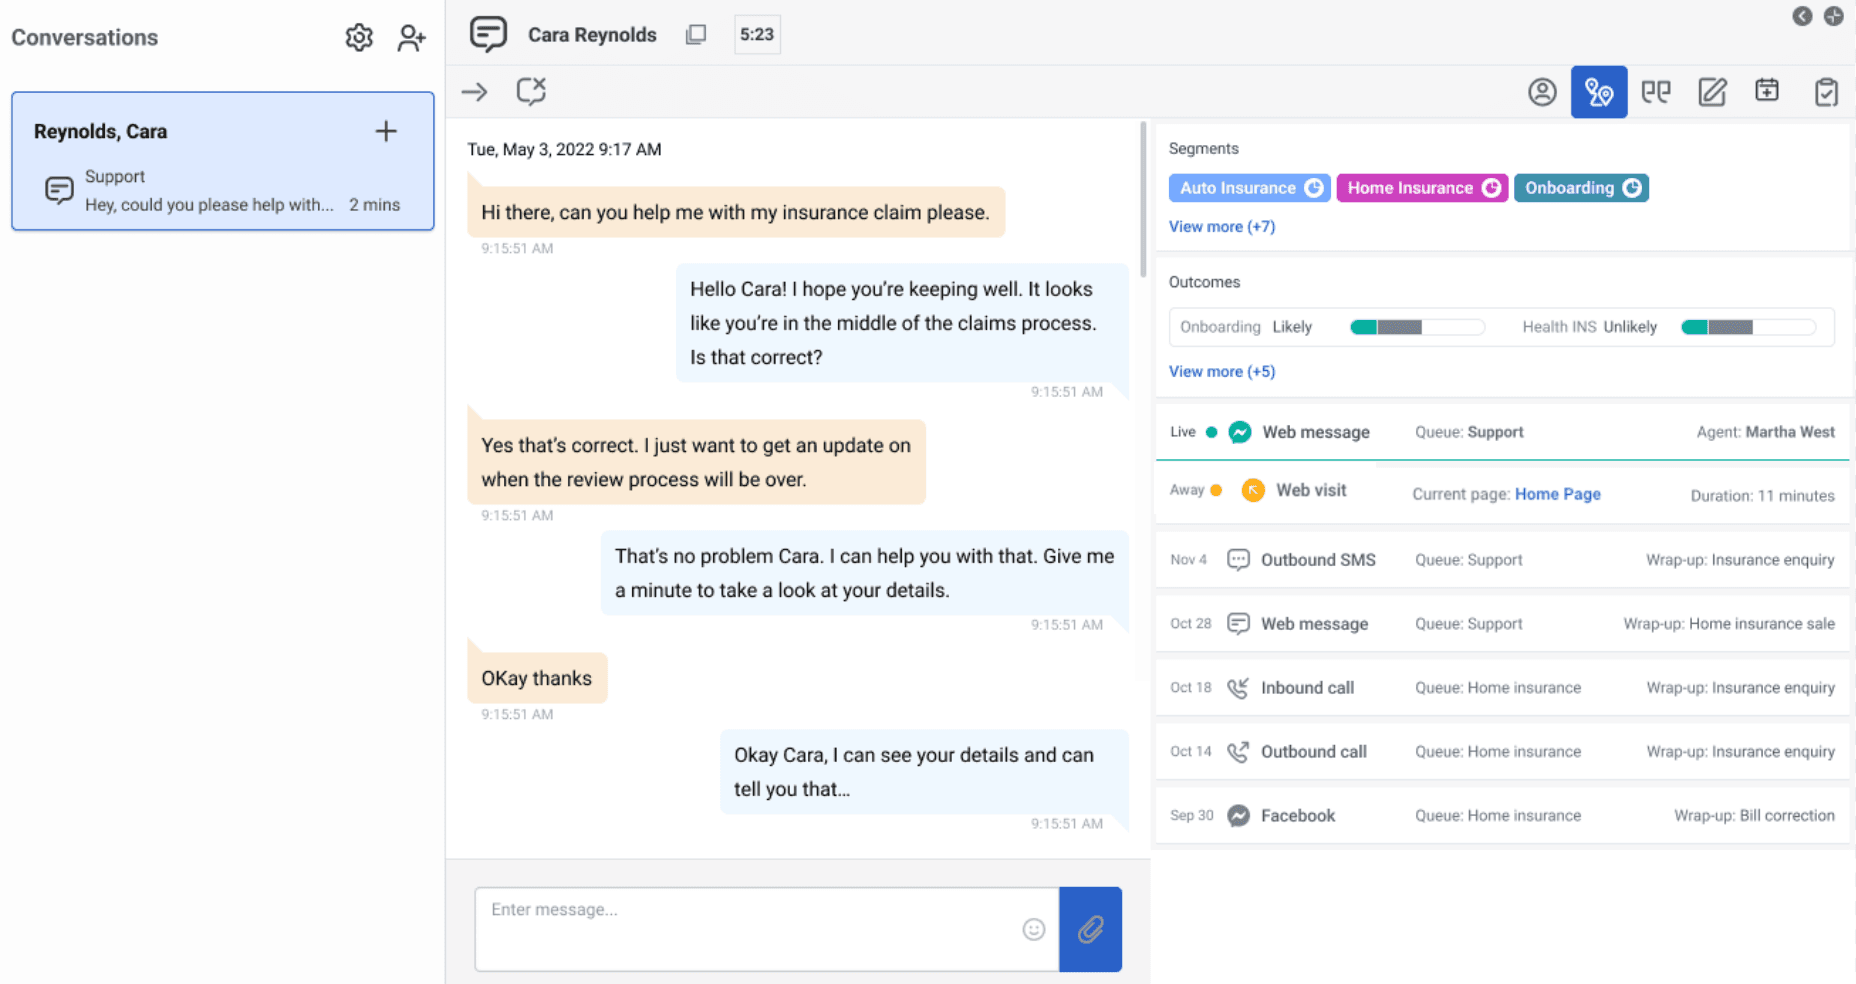
Task: Attach a file with the paperclip icon
Action: tap(1090, 929)
